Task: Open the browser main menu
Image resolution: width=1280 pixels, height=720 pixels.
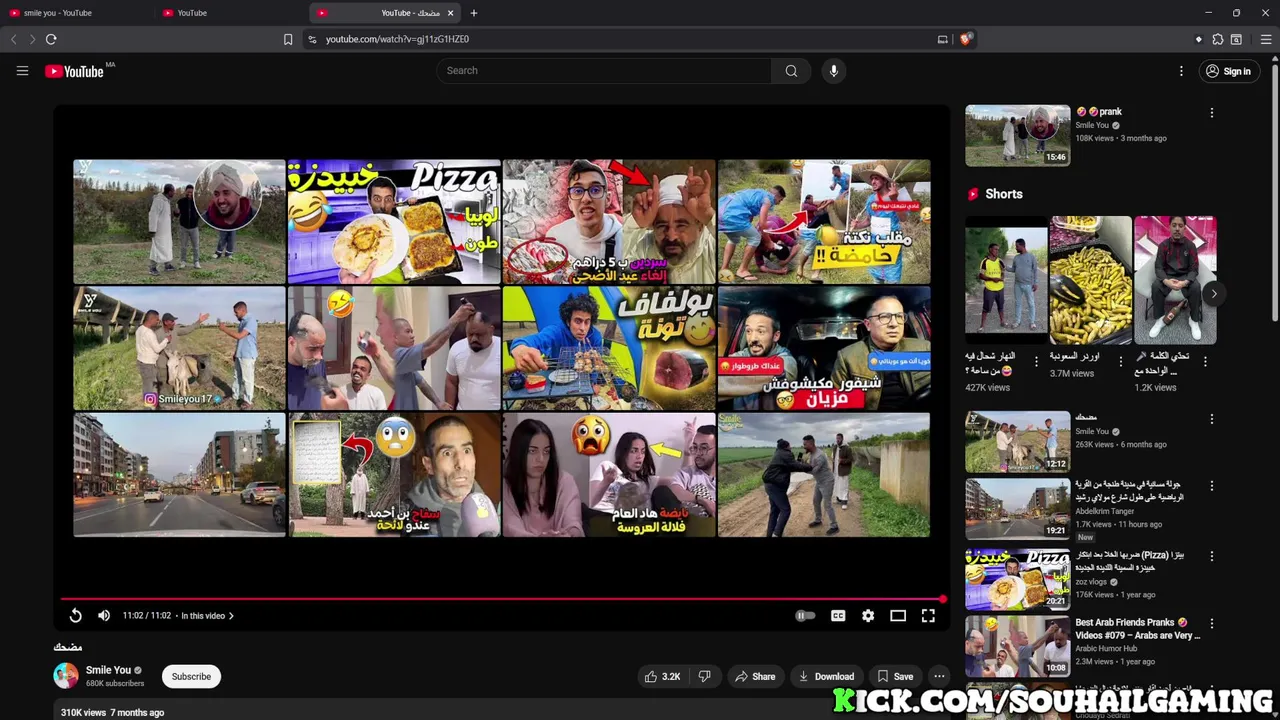Action: pos(1265,39)
